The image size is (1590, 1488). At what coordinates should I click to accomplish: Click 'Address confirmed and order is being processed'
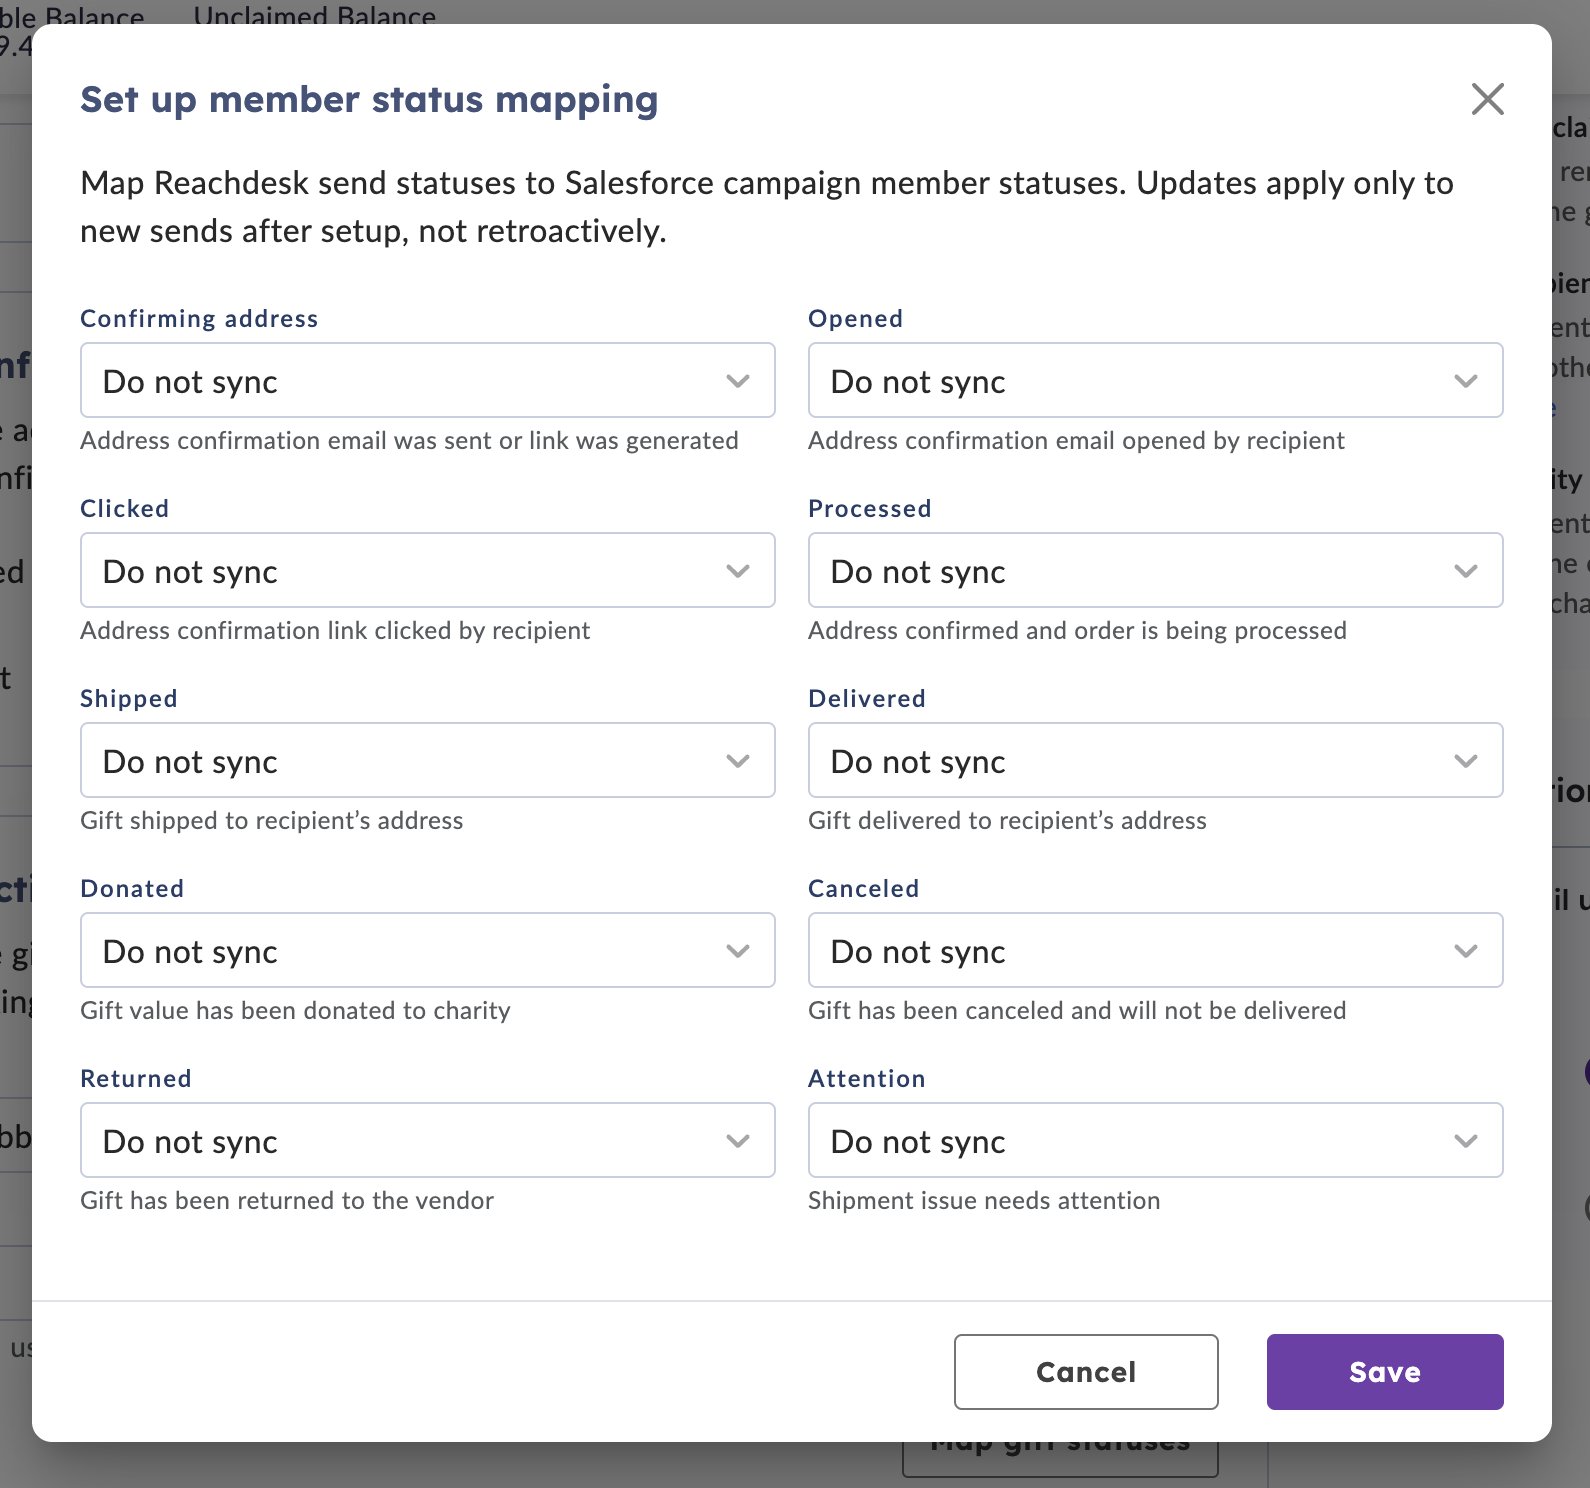coord(1077,631)
